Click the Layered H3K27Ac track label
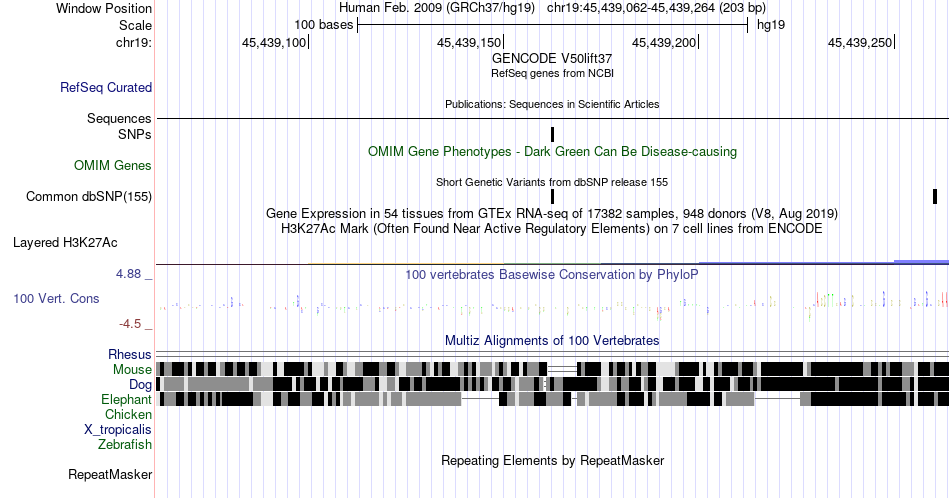950x498 pixels. (x=65, y=243)
